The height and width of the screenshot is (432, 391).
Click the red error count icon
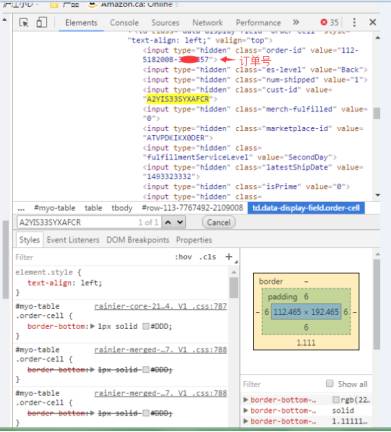(324, 22)
